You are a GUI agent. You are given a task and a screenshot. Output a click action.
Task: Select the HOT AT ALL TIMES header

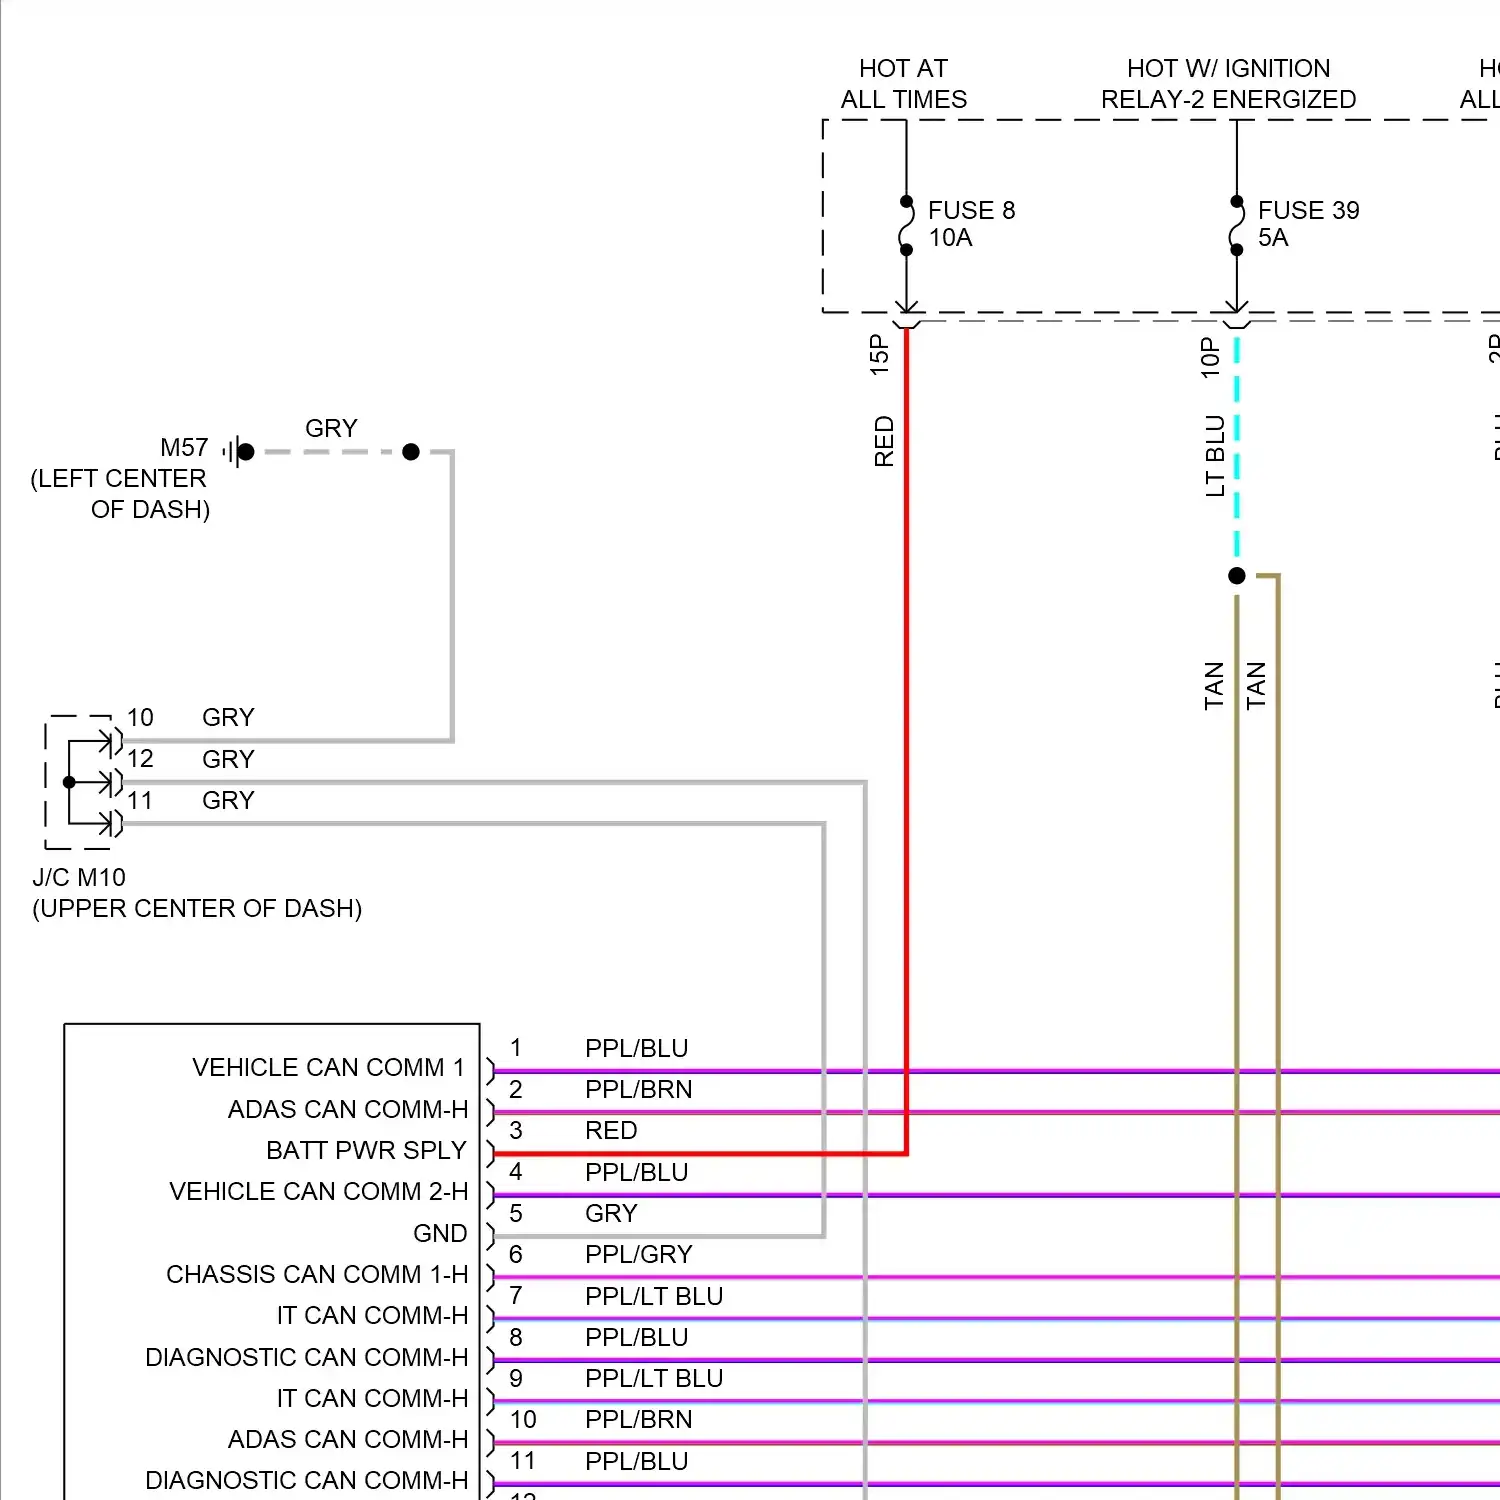click(x=902, y=84)
